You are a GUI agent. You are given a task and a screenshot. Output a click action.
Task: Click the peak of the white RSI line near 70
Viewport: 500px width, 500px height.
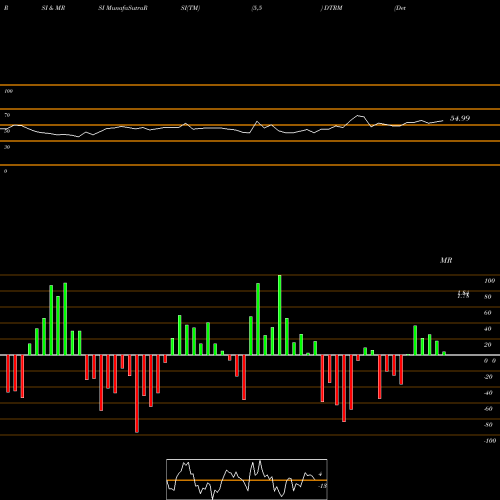click(358, 115)
